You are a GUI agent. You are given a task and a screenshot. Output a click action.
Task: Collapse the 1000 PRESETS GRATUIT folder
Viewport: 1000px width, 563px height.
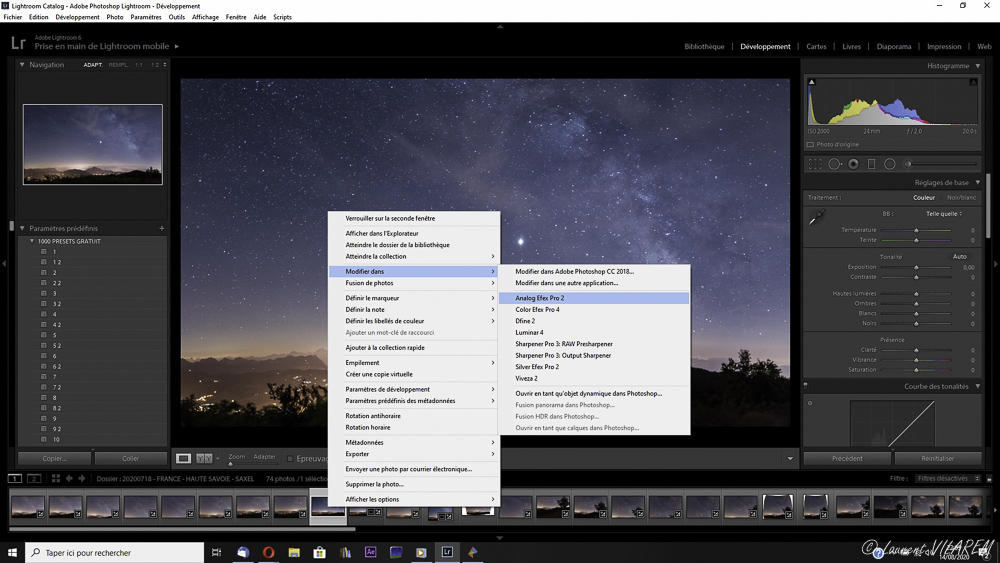coord(31,241)
